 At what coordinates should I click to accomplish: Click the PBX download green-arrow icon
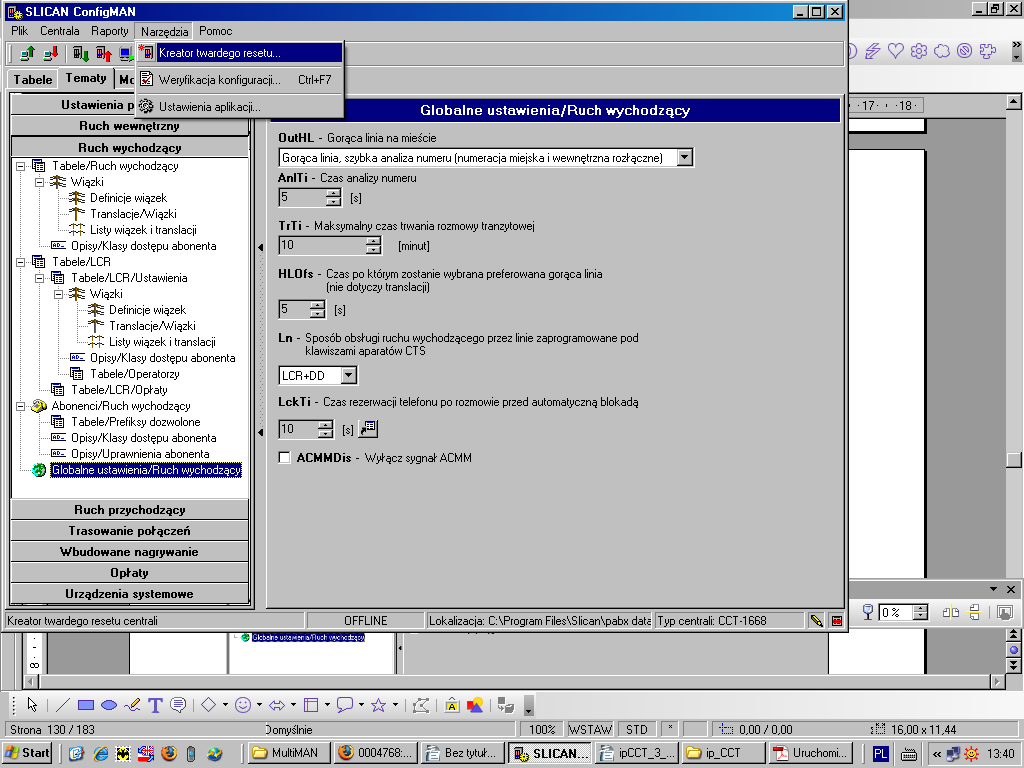tap(80, 54)
